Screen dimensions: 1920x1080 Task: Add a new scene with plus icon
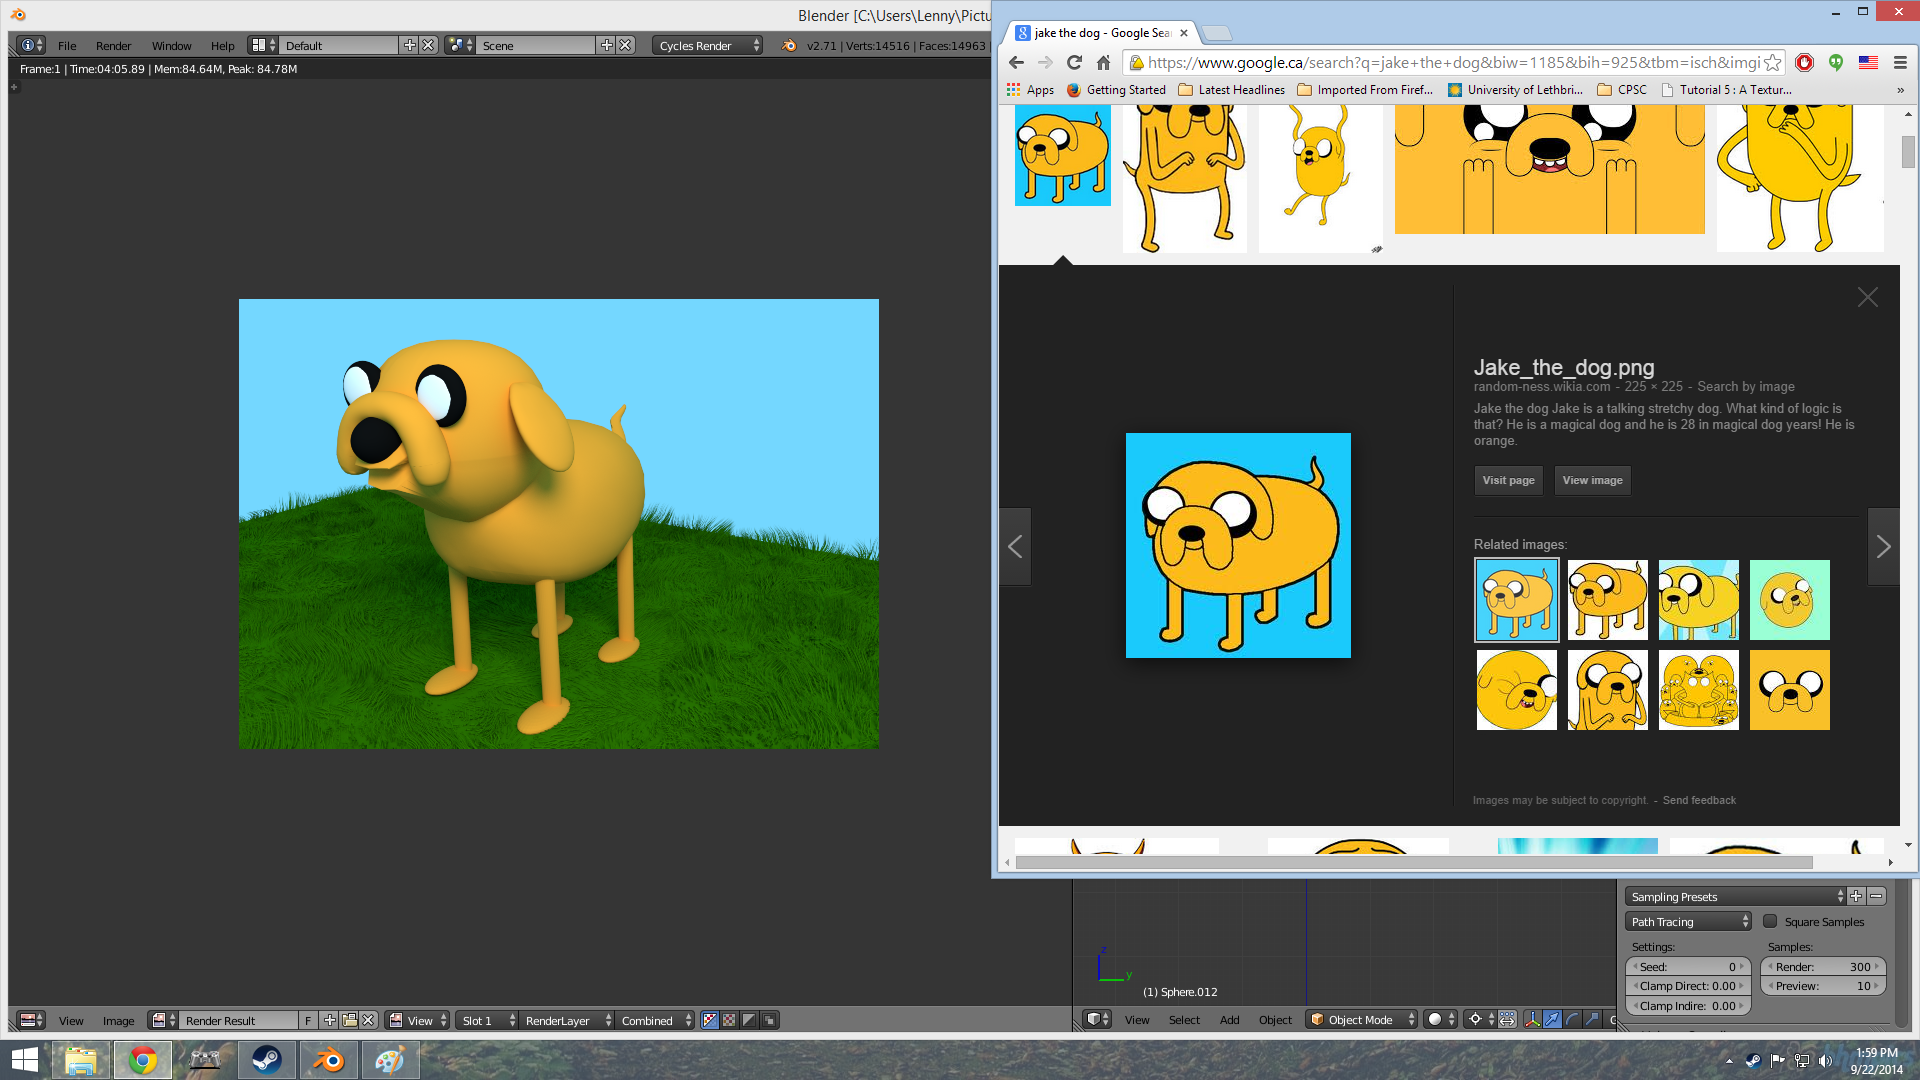(606, 45)
